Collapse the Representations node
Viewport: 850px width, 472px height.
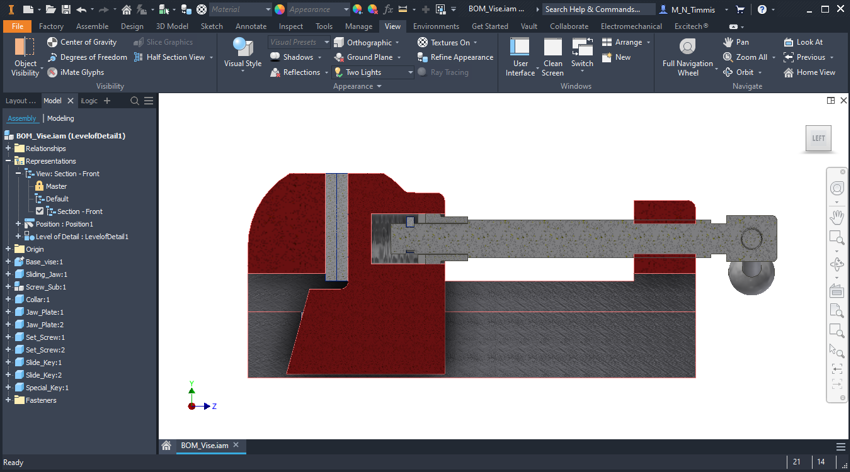coord(8,161)
